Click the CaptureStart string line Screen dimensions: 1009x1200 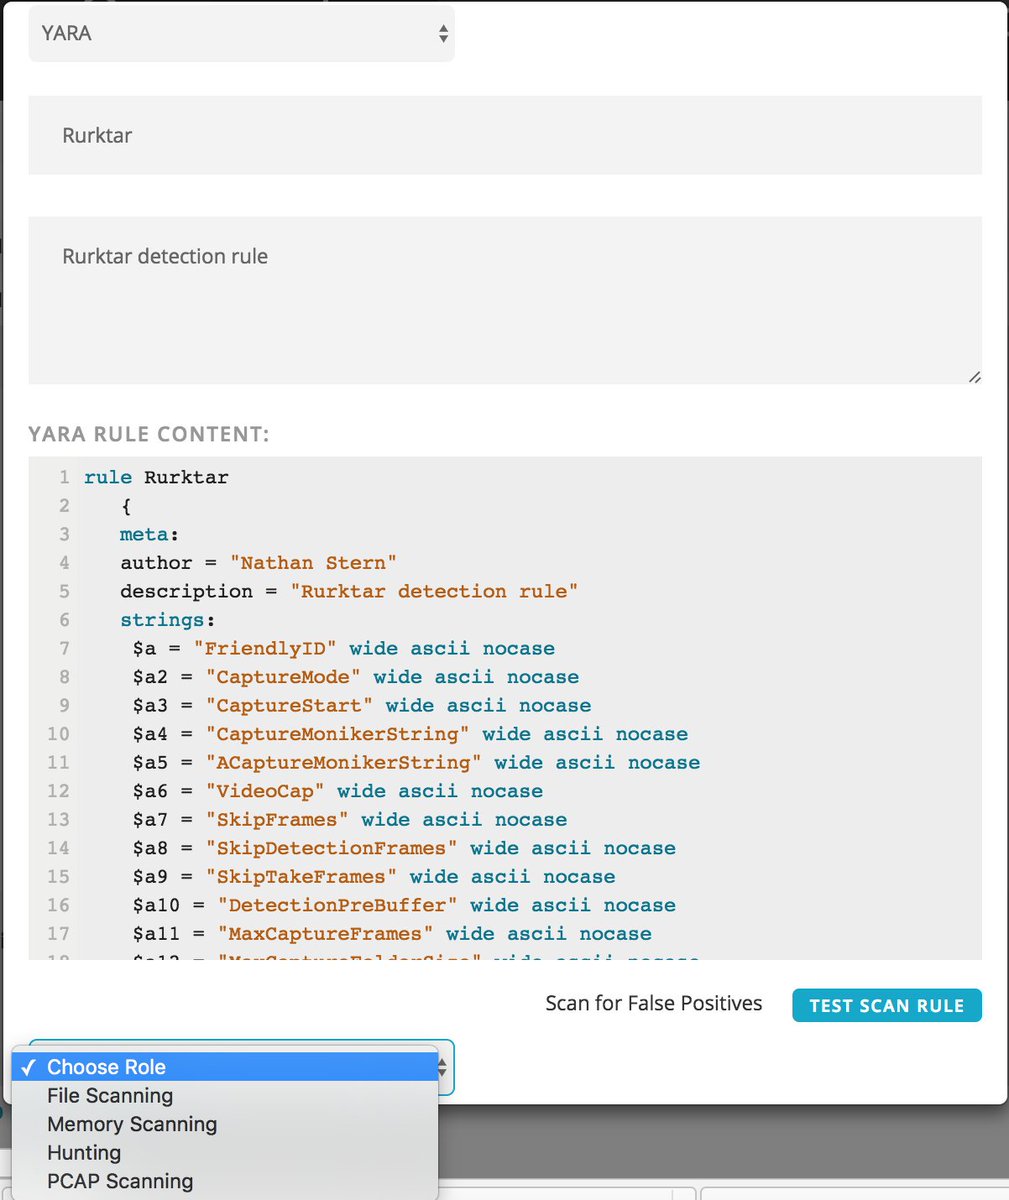(x=362, y=705)
